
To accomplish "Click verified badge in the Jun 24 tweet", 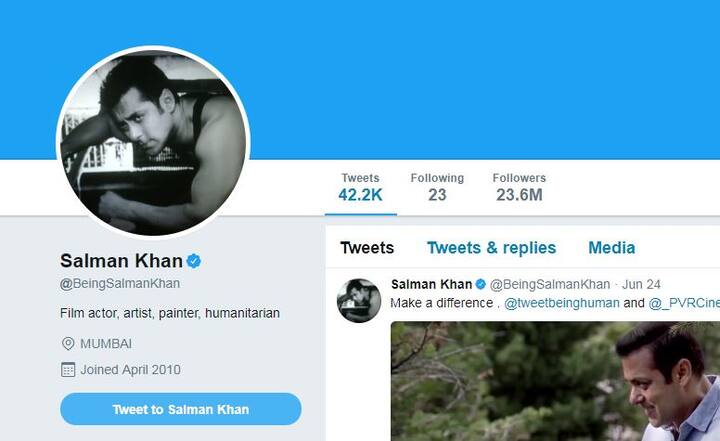I will pos(481,284).
